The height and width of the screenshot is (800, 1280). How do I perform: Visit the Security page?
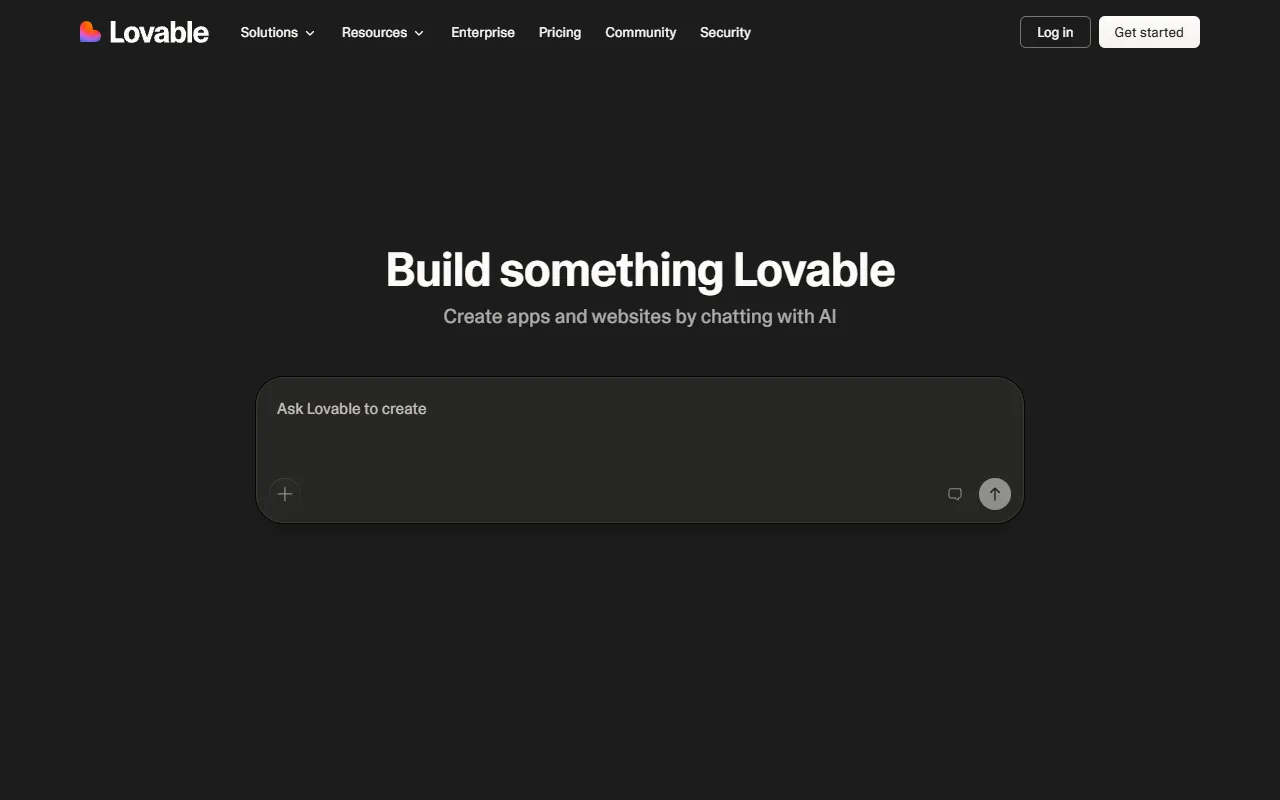[725, 32]
